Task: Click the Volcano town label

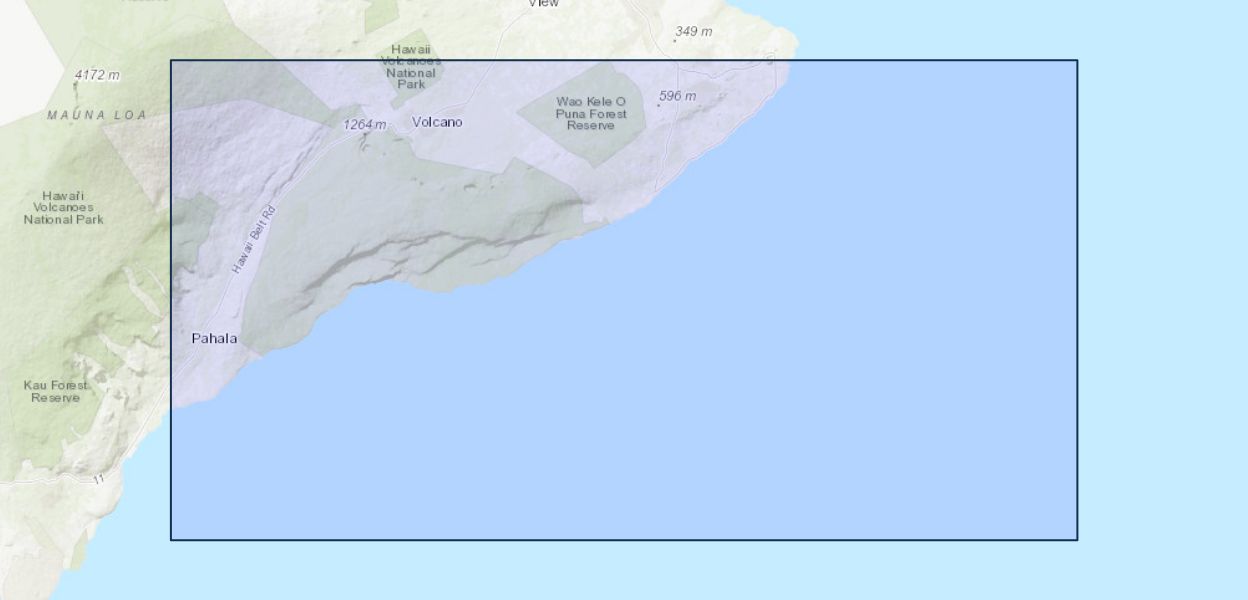Action: coord(437,122)
